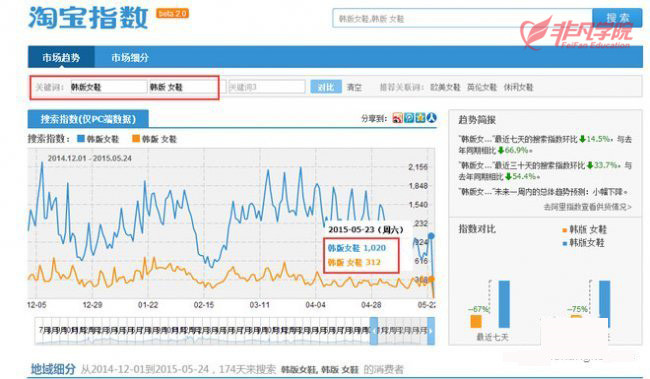Select recommended keyword 休闲女鞋
The image size is (650, 379).
pyautogui.click(x=519, y=87)
